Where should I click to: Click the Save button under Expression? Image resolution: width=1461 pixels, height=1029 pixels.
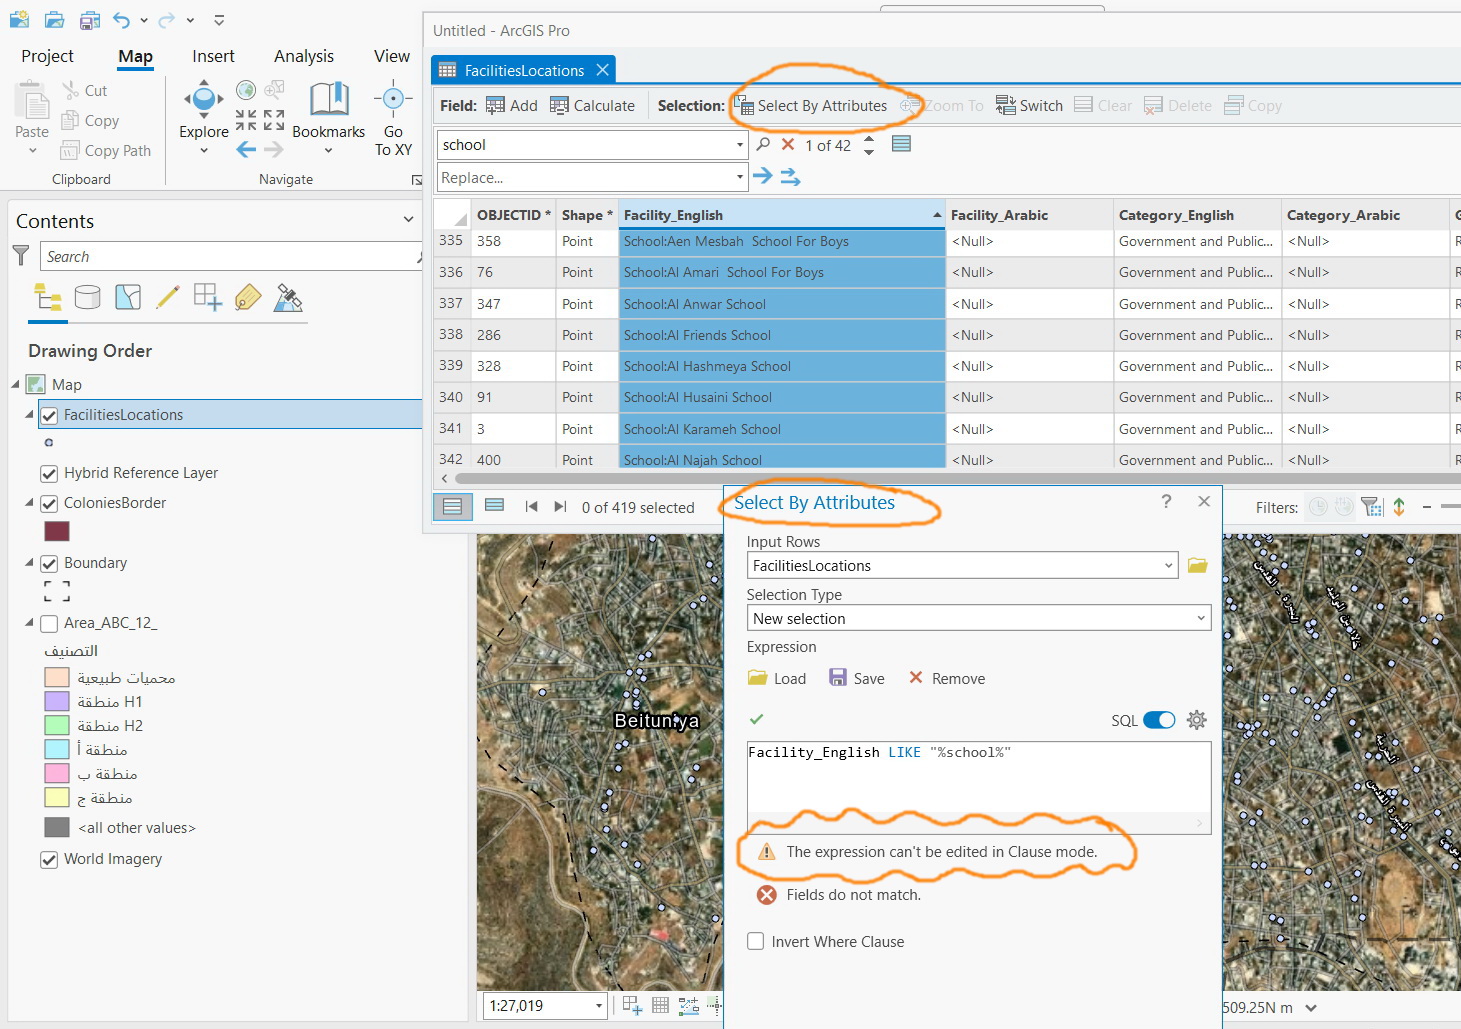856,678
